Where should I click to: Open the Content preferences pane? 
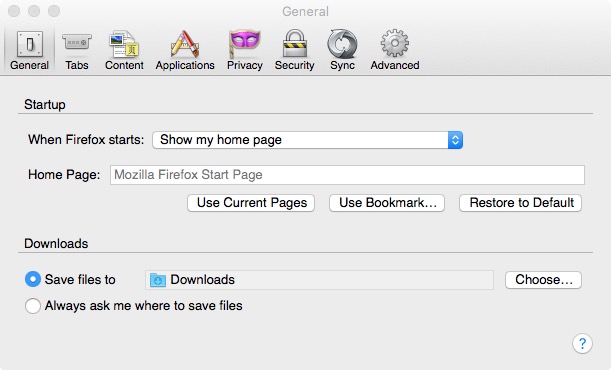[124, 51]
